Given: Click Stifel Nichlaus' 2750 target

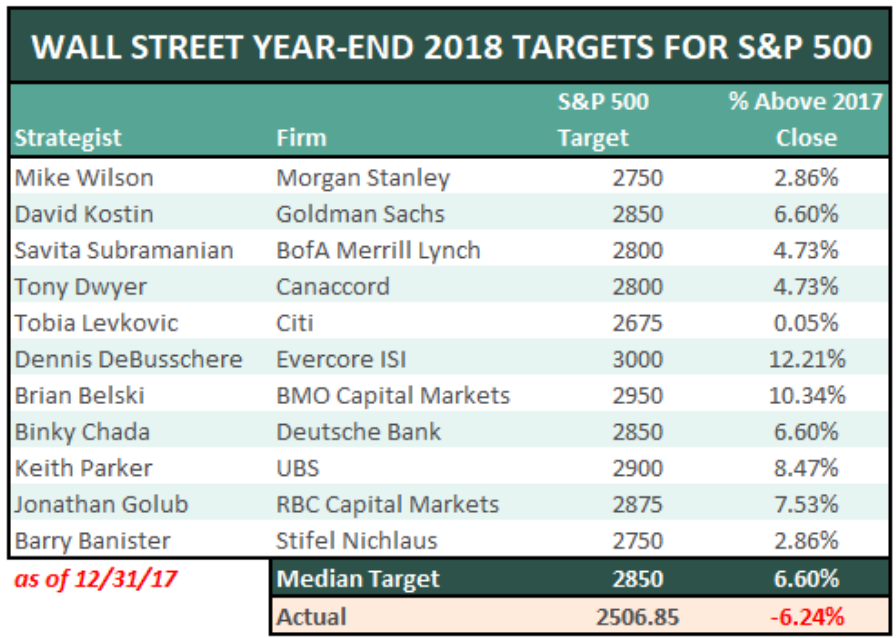Looking at the screenshot, I should tap(638, 541).
